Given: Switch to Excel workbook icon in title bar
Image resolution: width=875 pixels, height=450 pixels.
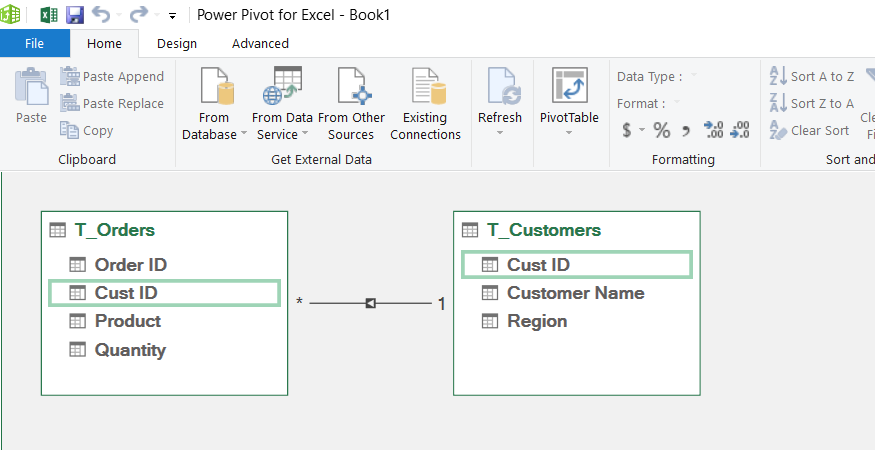Looking at the screenshot, I should [49, 15].
